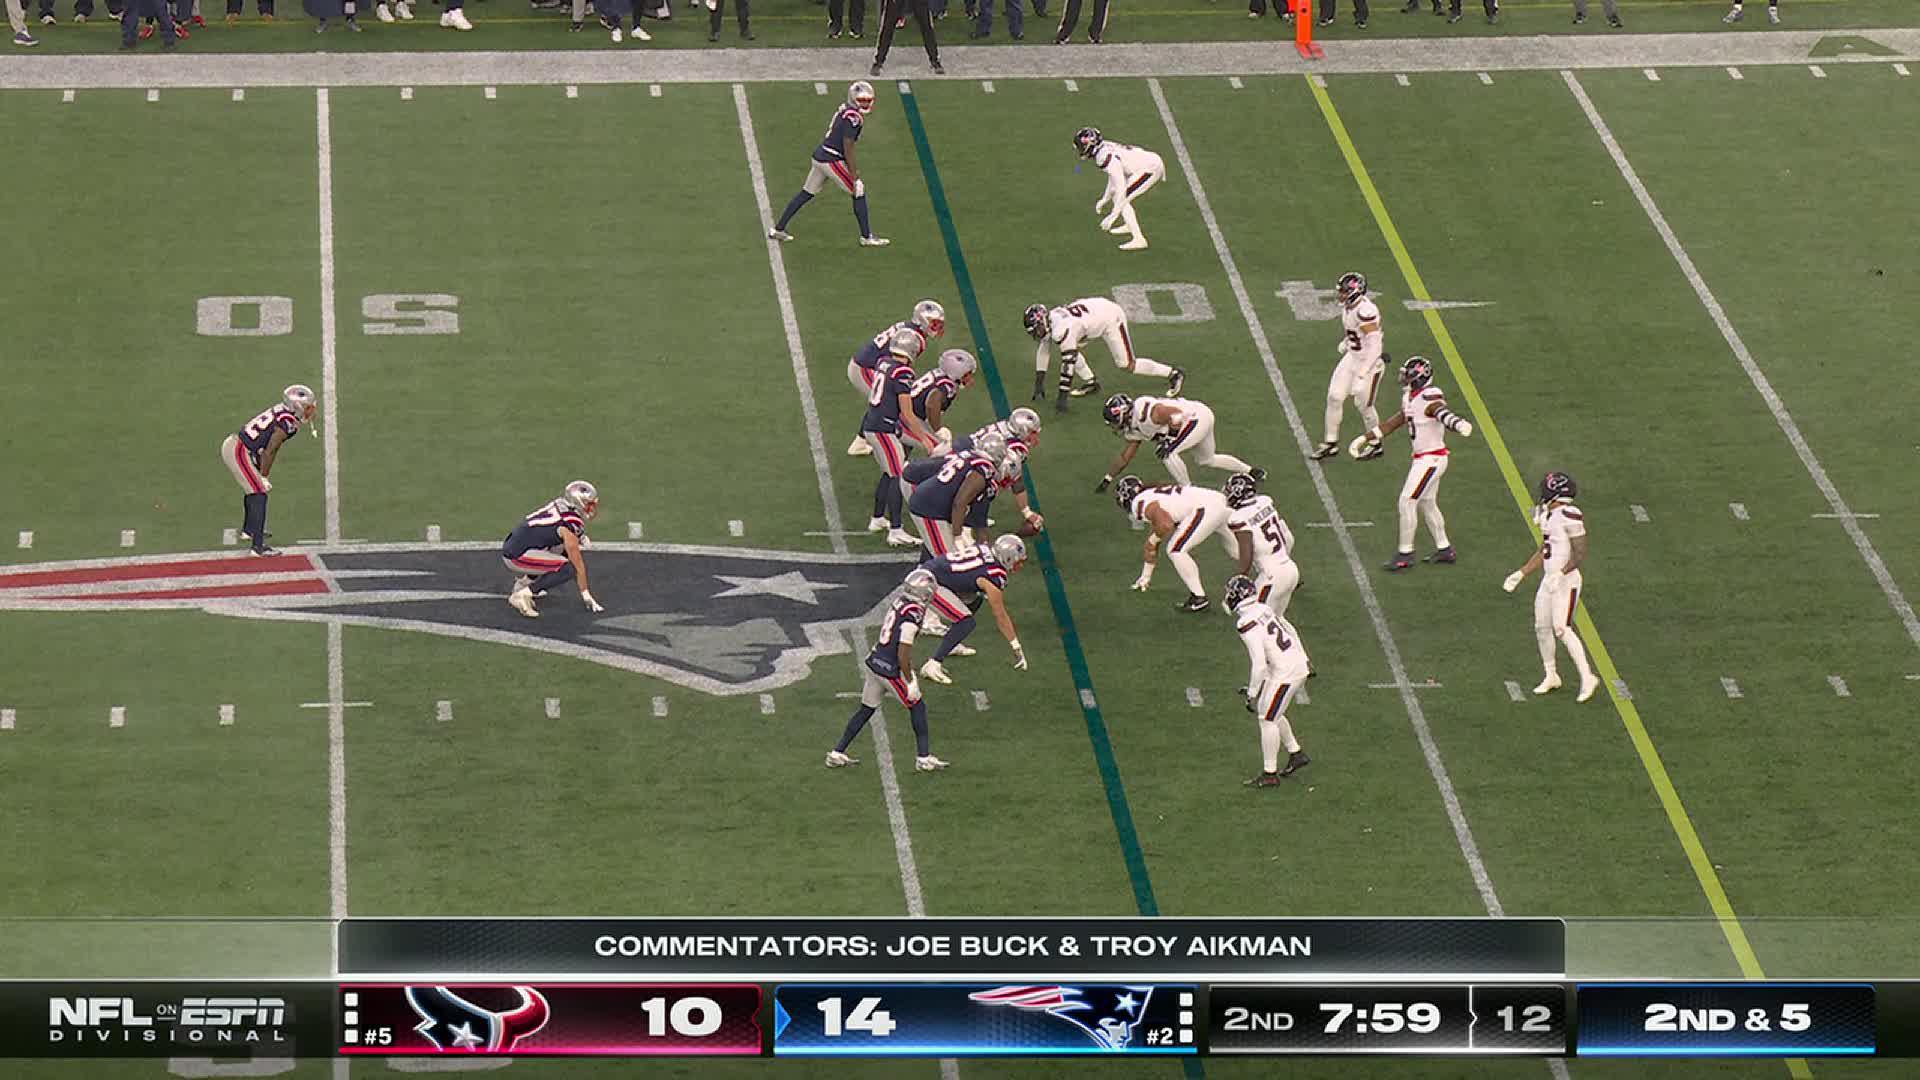This screenshot has height=1080, width=1920.
Task: Click the Patriots #2 seed label
Action: pos(1158,1038)
